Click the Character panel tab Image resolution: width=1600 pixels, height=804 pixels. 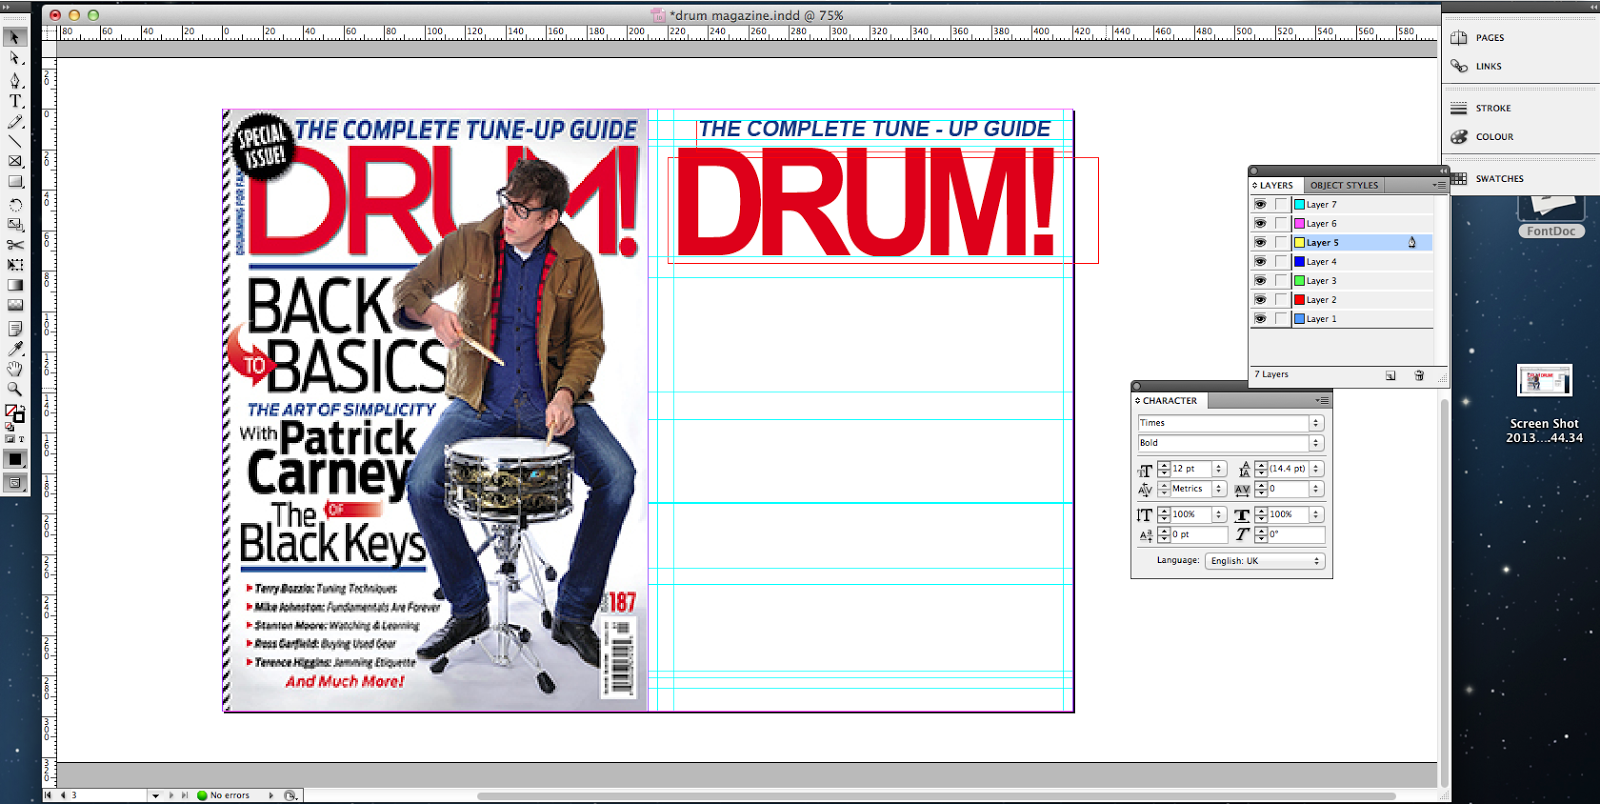coord(1169,401)
